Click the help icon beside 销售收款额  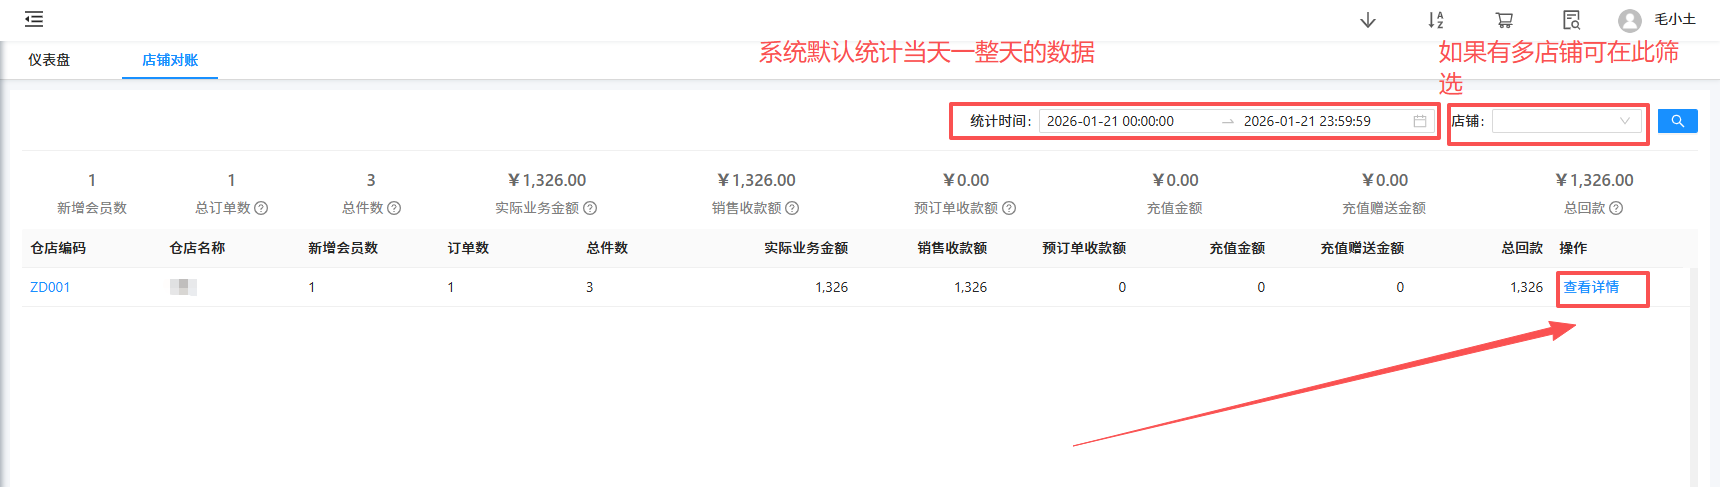792,208
